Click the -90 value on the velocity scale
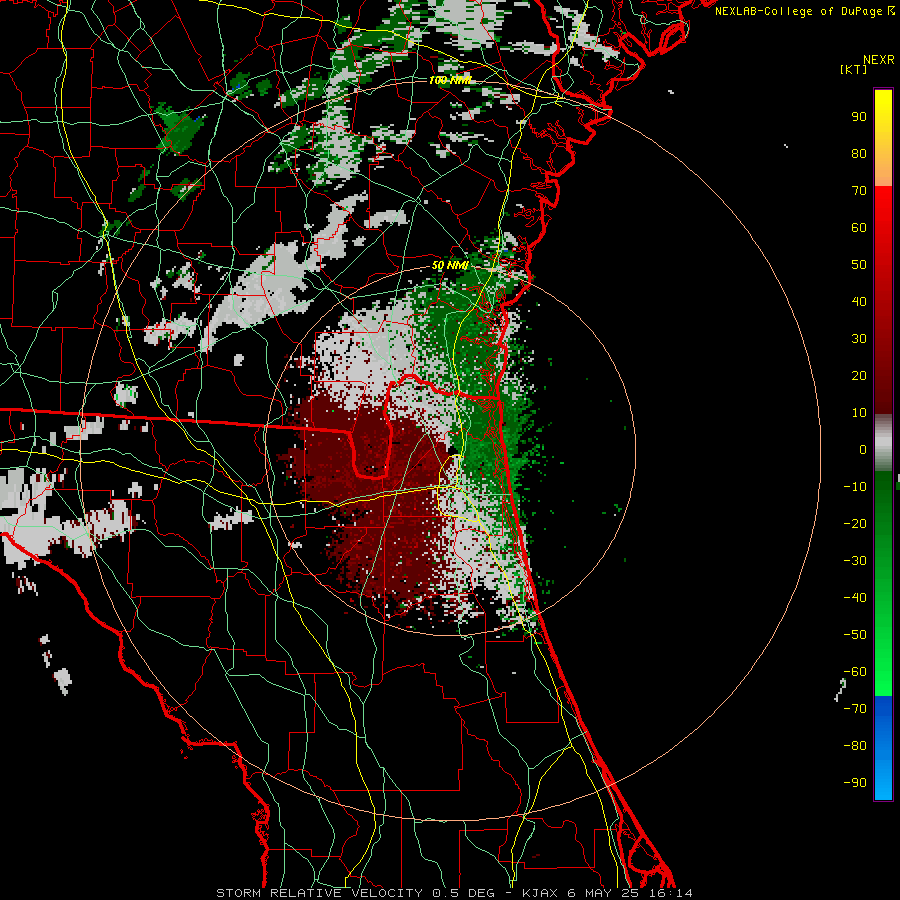900x900 pixels. point(855,783)
